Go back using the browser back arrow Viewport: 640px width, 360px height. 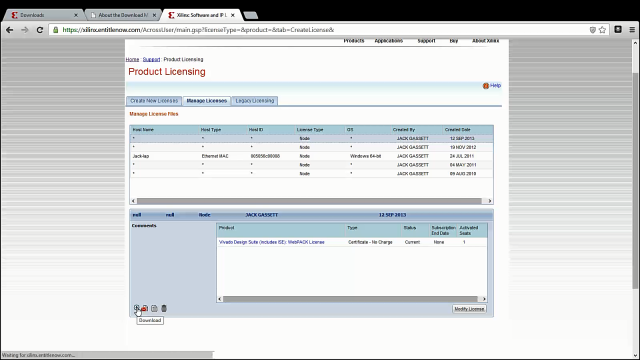10,30
